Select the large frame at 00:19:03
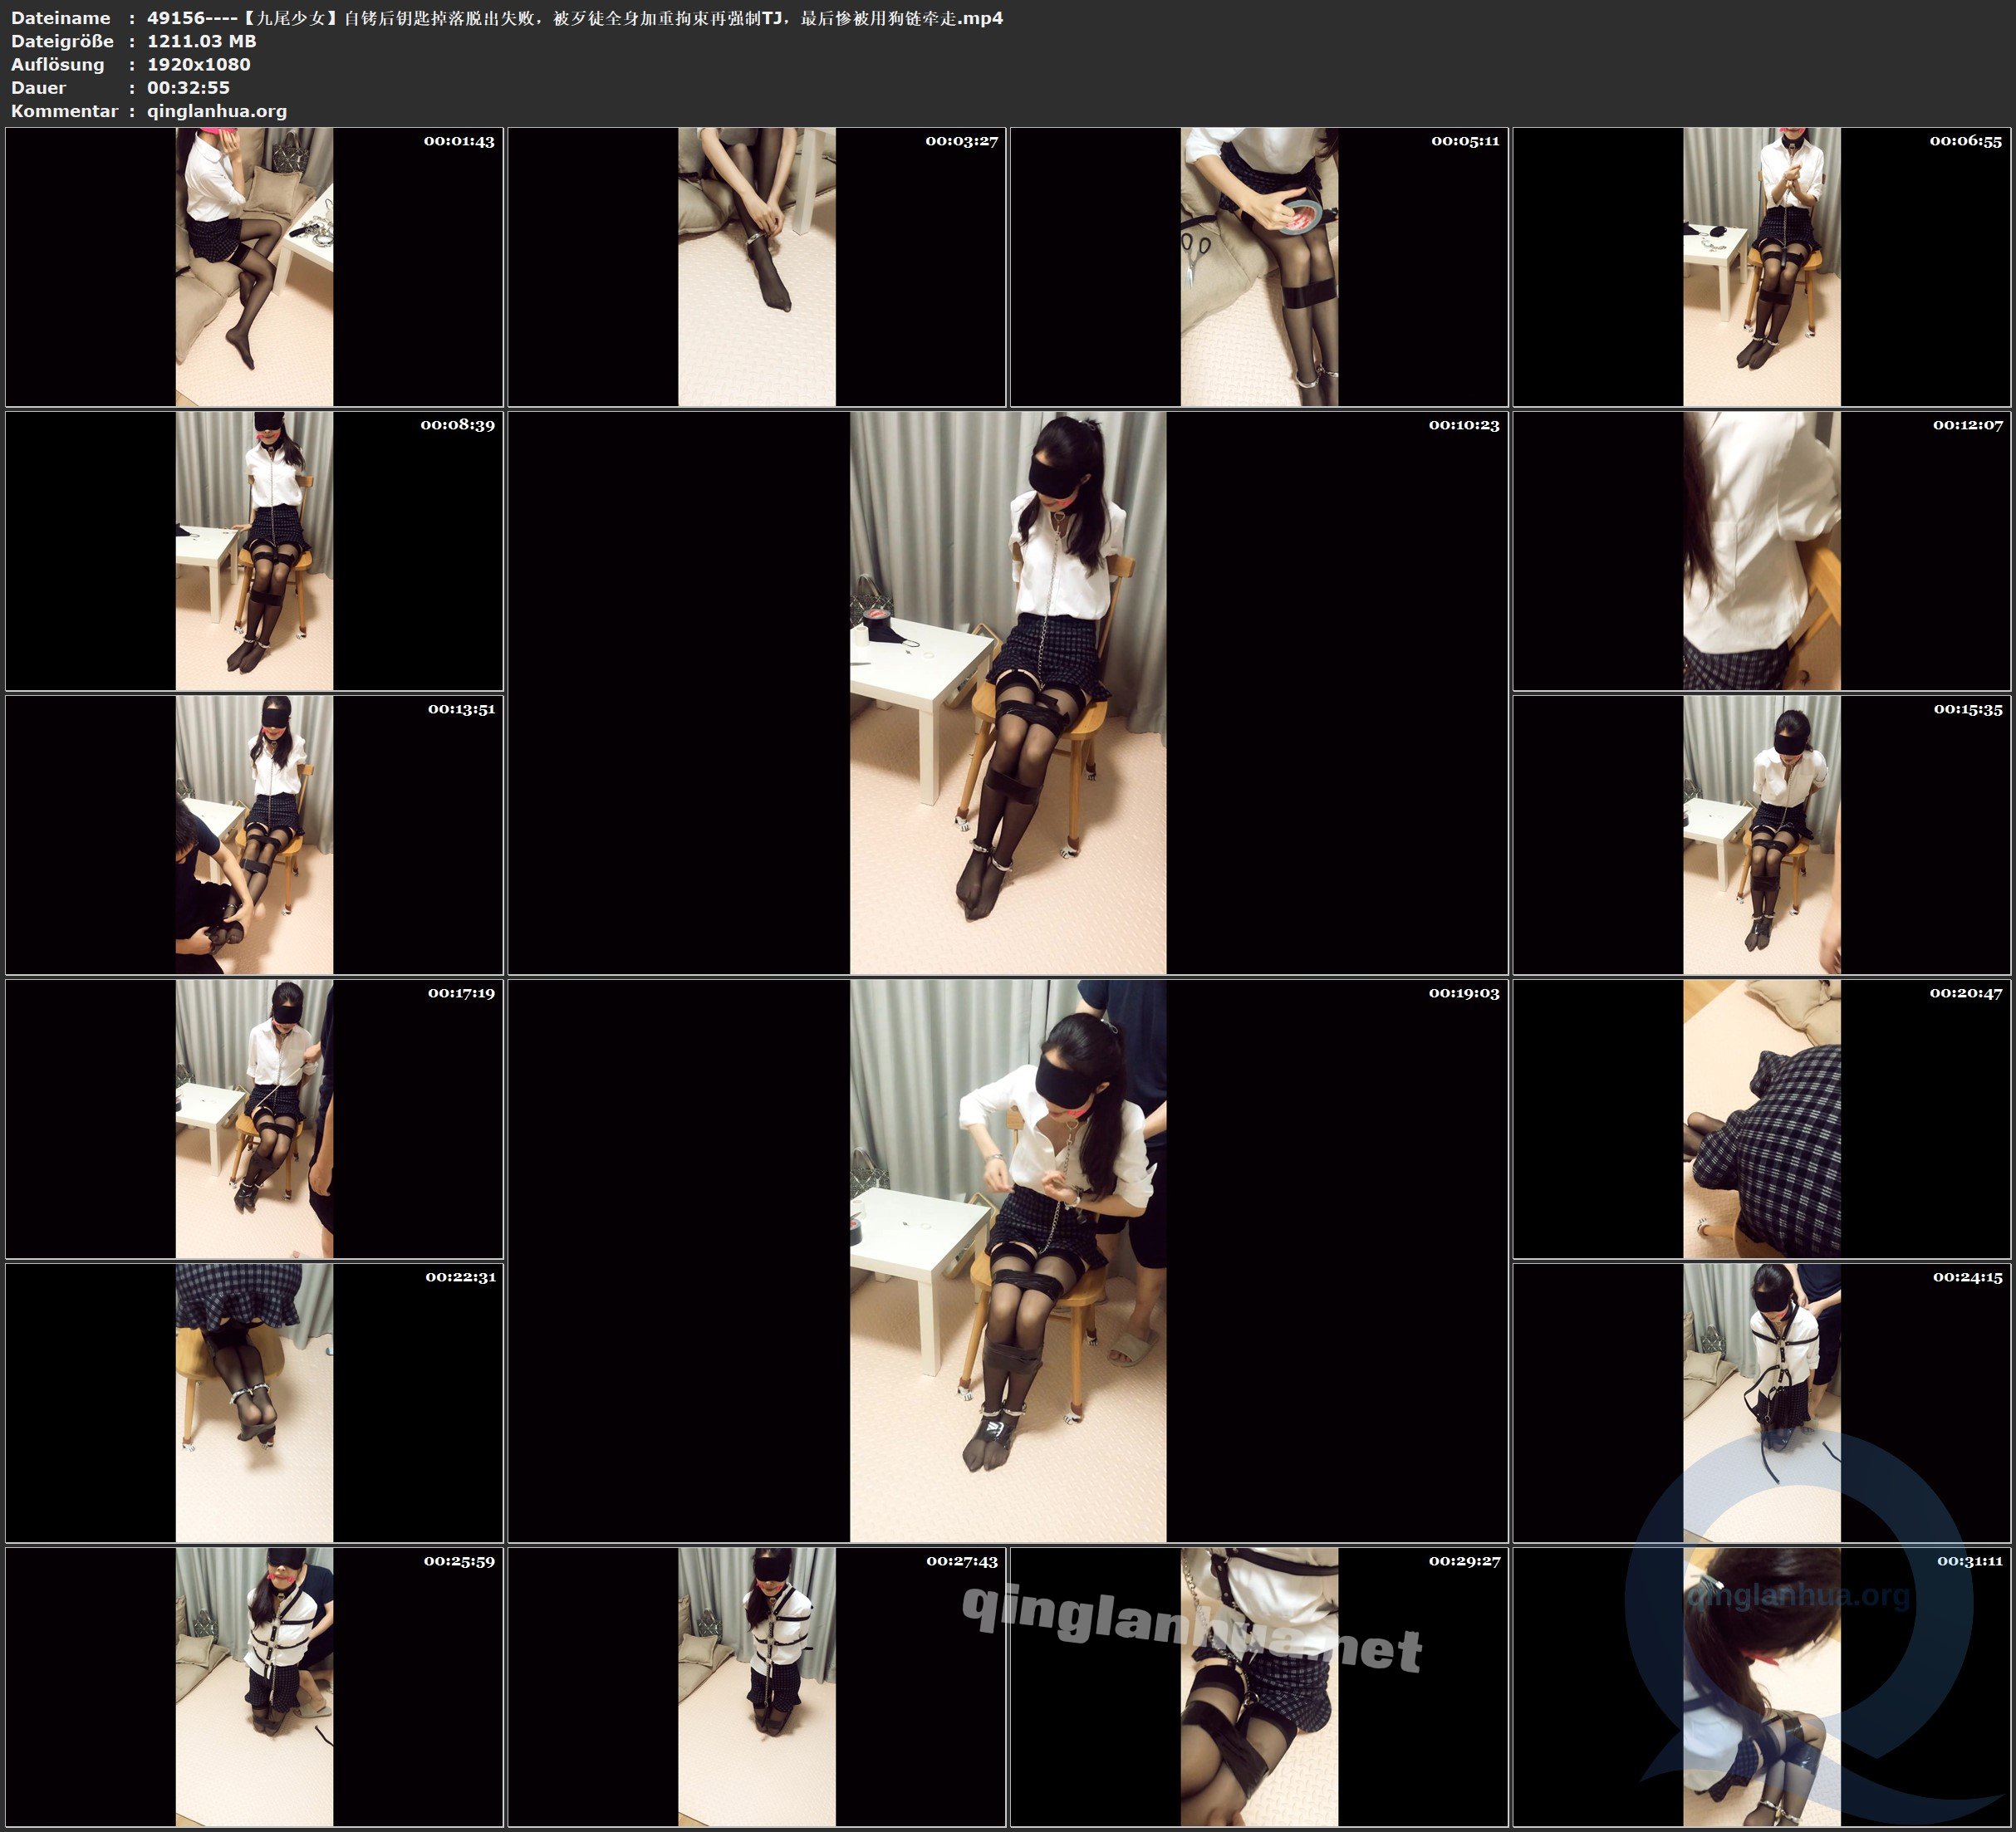The width and height of the screenshot is (2016, 1832). coord(1007,1260)
